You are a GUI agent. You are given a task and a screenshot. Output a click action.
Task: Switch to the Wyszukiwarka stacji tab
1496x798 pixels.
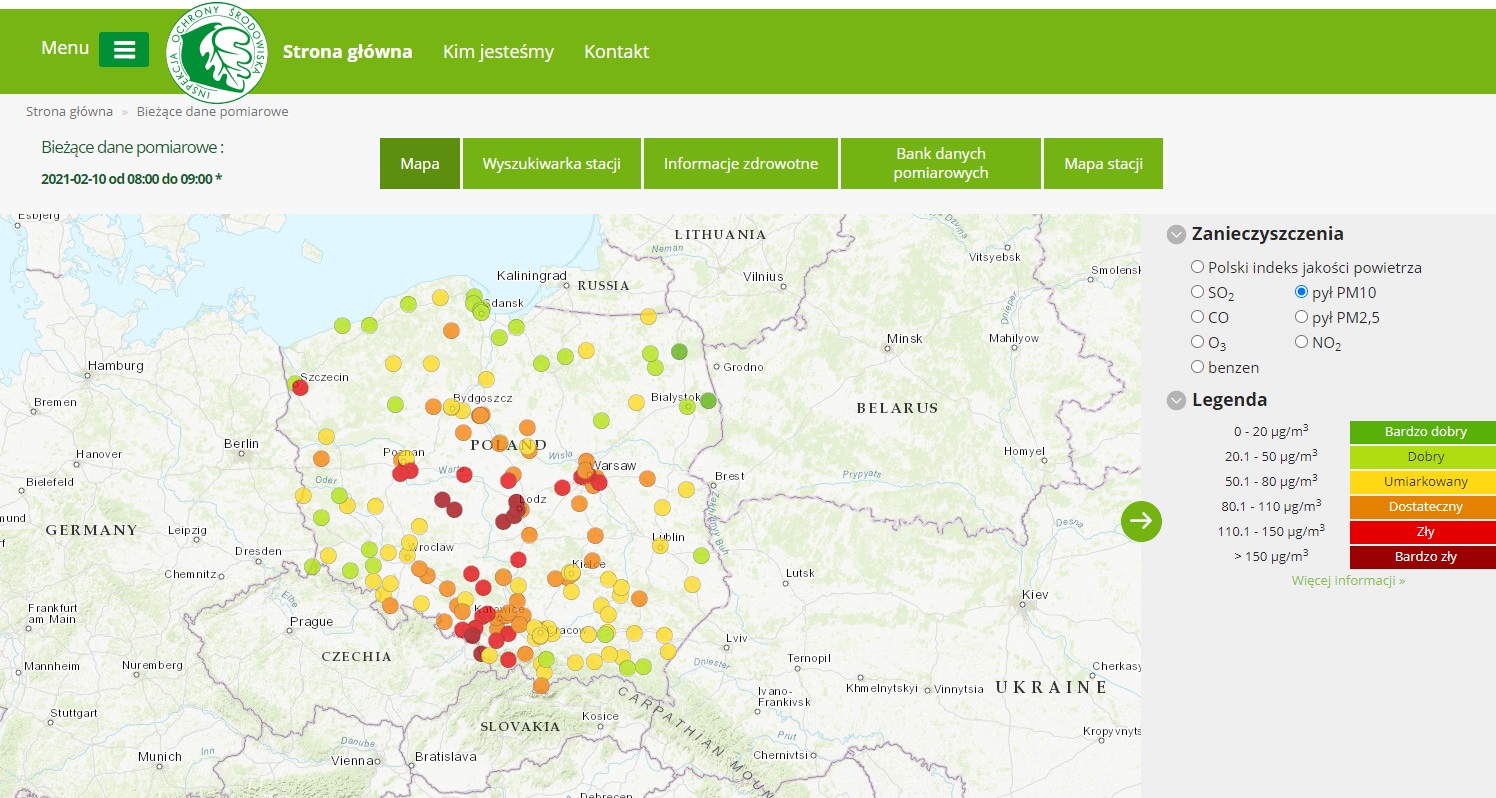pos(552,163)
